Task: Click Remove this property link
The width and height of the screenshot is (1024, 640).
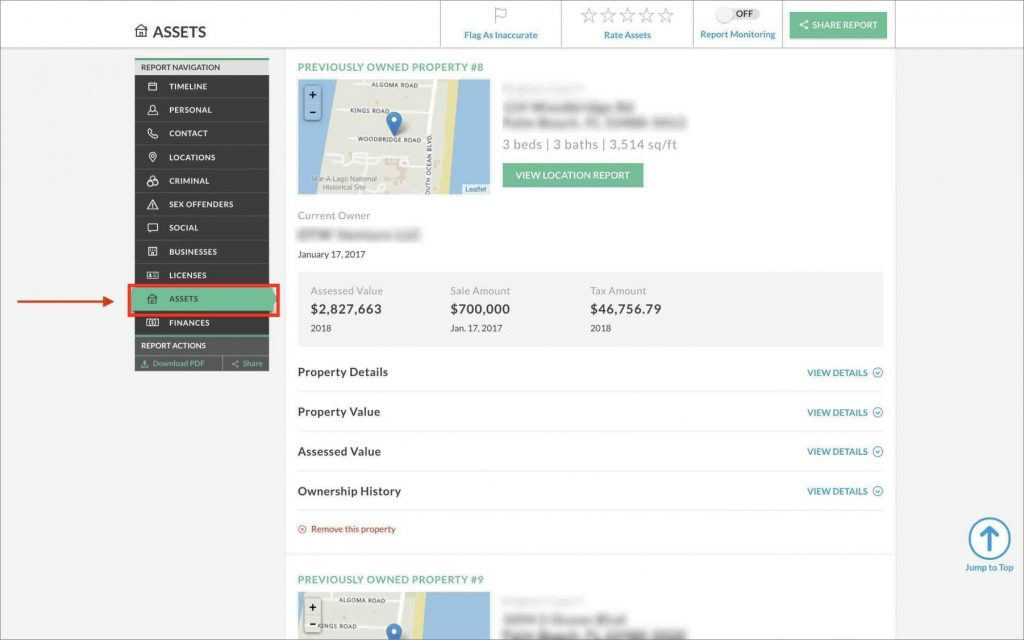Action: click(x=353, y=530)
